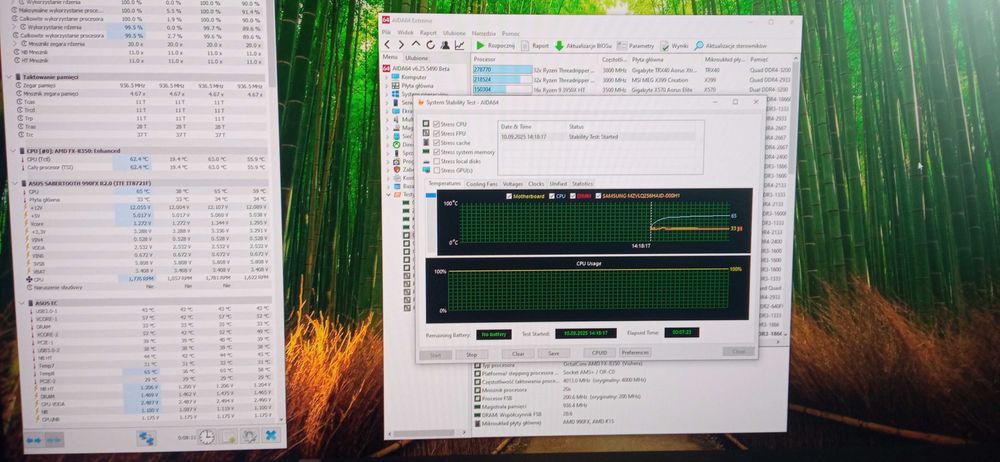Click the Preferences button
The image size is (1000, 462).
pos(635,352)
